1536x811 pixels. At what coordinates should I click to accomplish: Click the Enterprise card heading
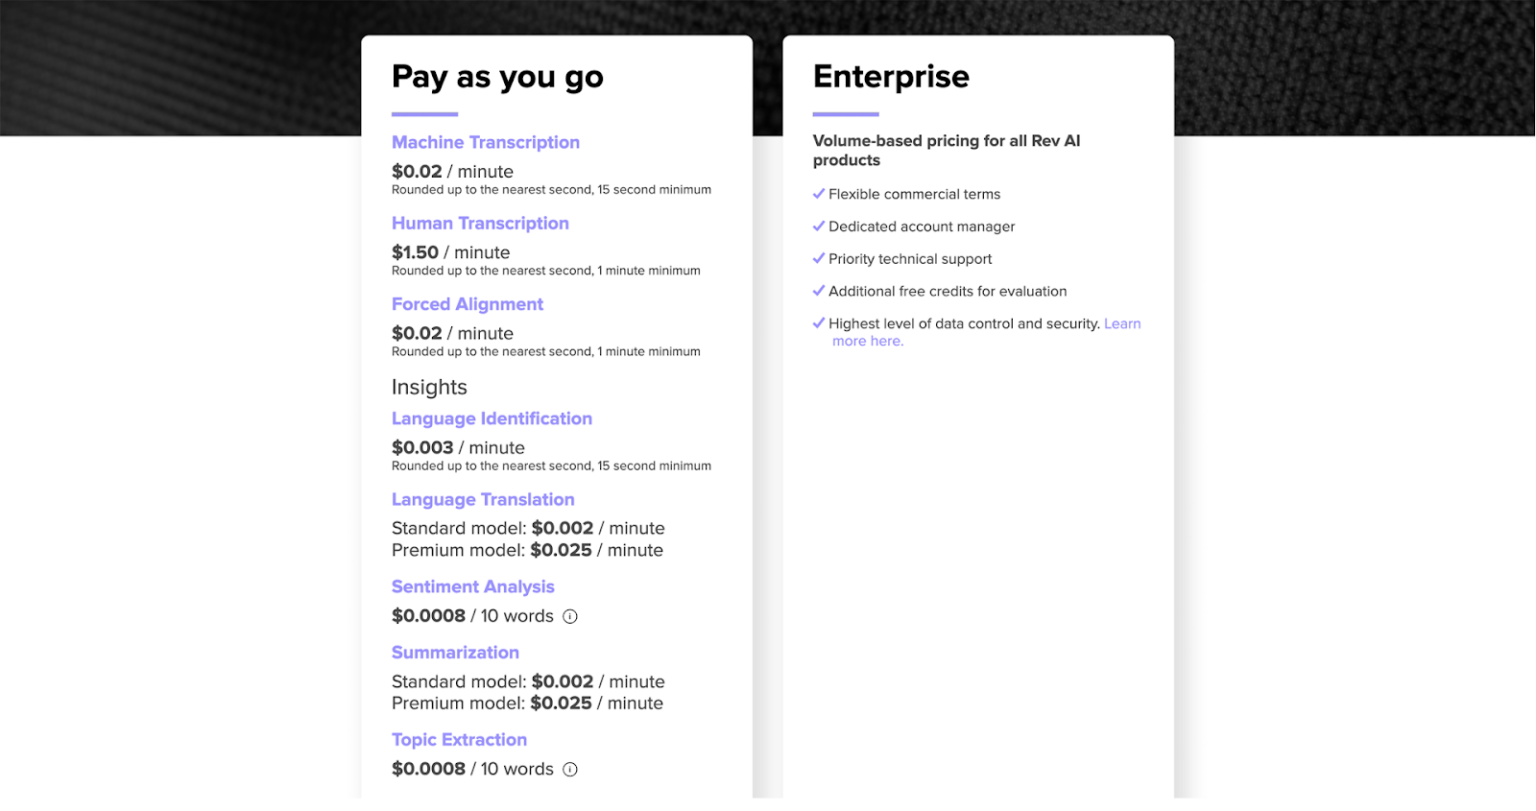point(890,77)
